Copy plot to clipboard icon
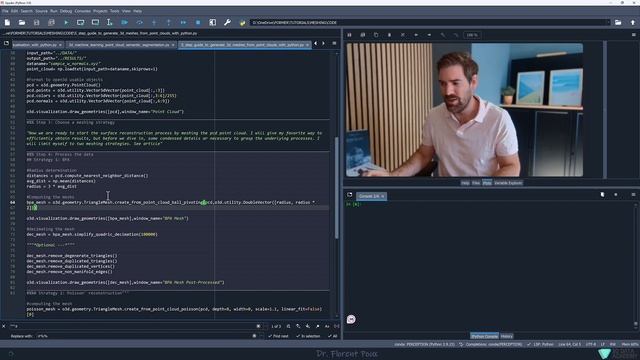This screenshot has width=640, height=360. point(376,35)
